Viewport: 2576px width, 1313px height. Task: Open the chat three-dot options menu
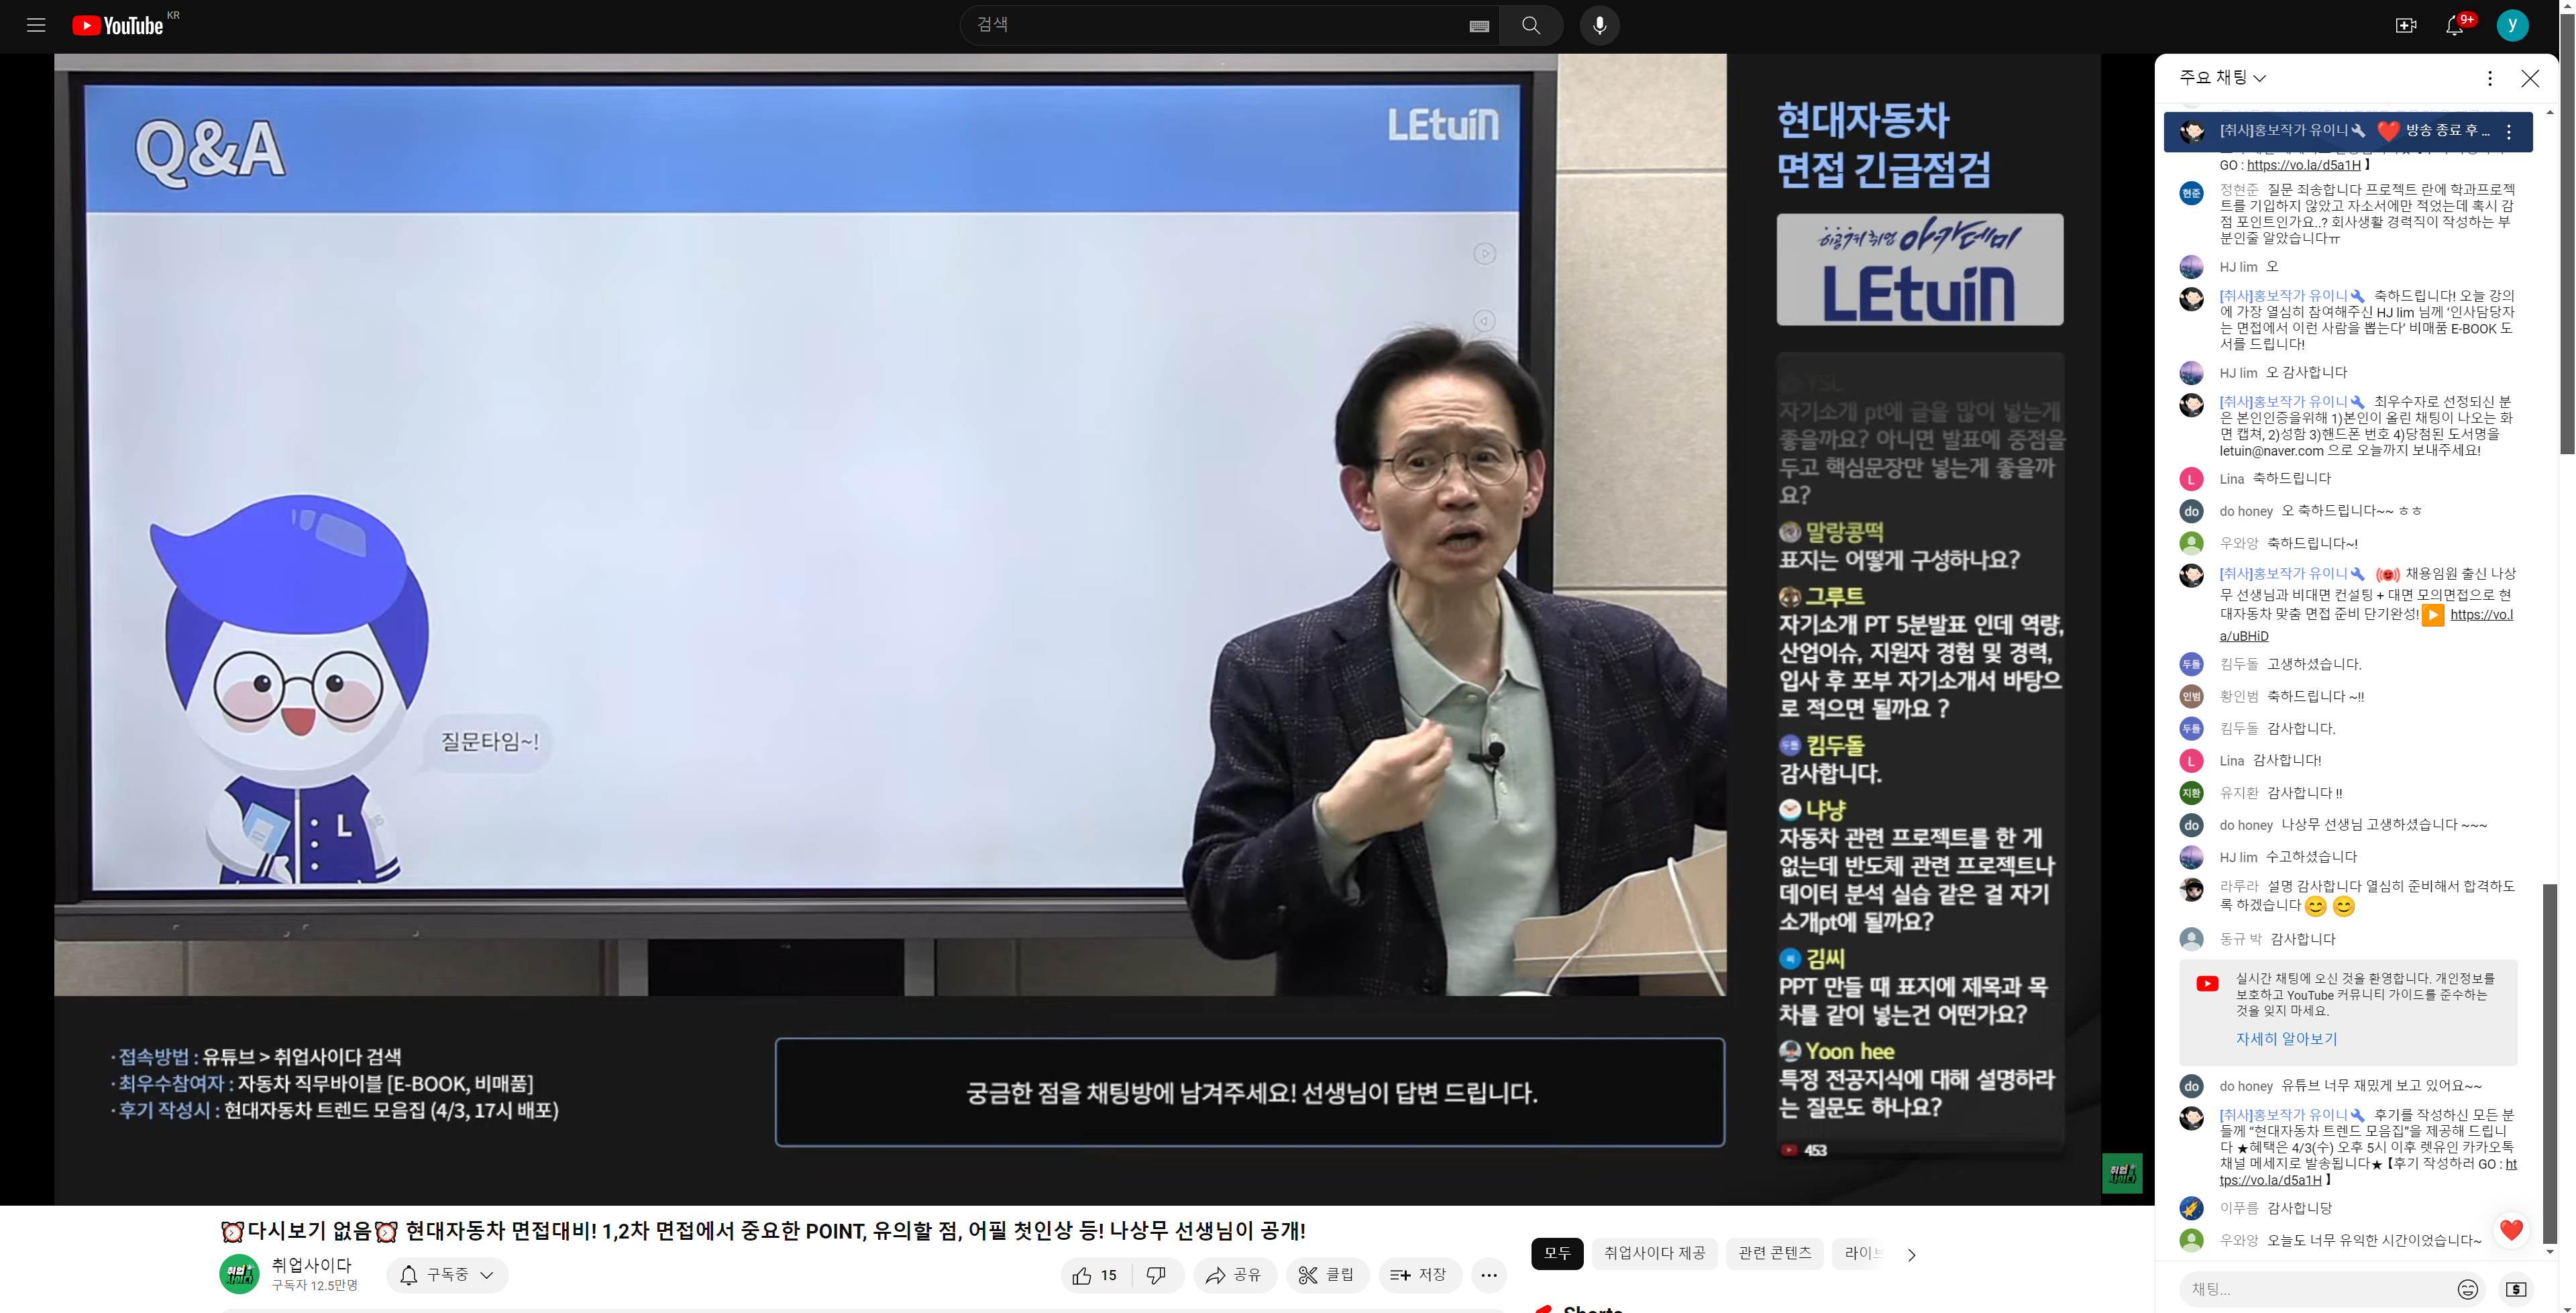coord(2489,78)
